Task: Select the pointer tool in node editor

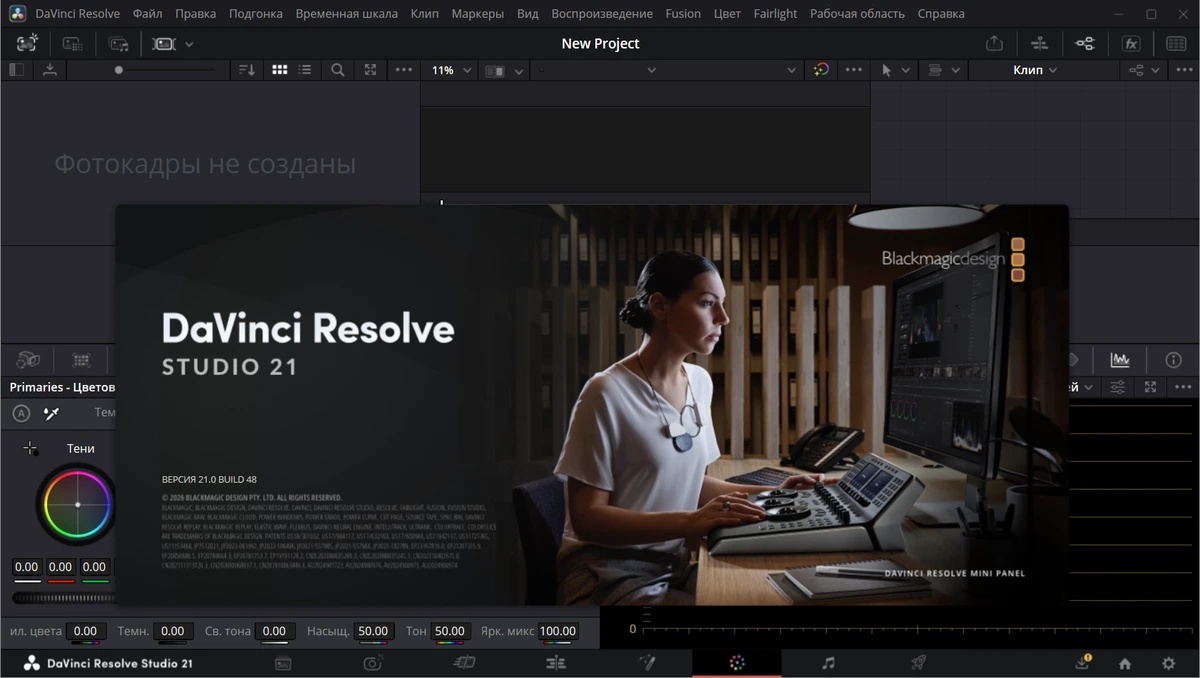Action: pos(887,70)
